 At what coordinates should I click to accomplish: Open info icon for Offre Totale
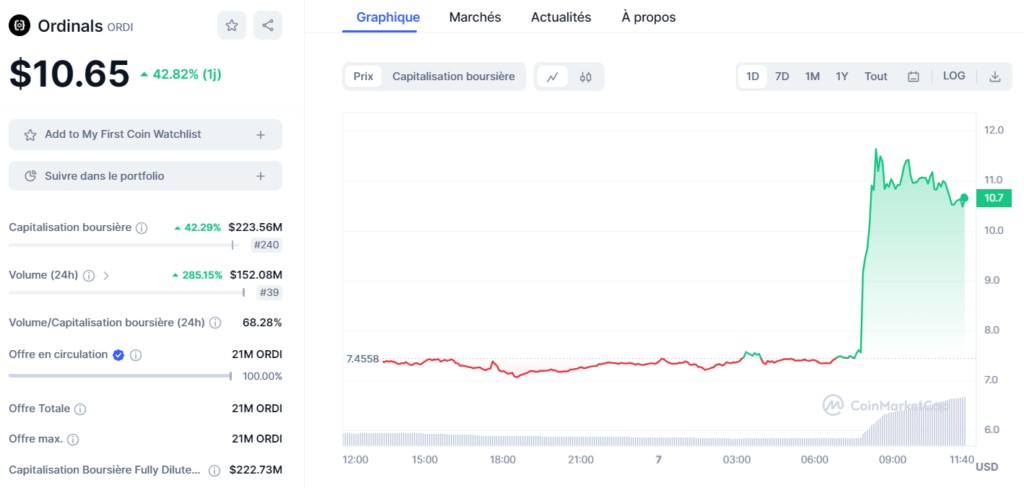pos(80,409)
